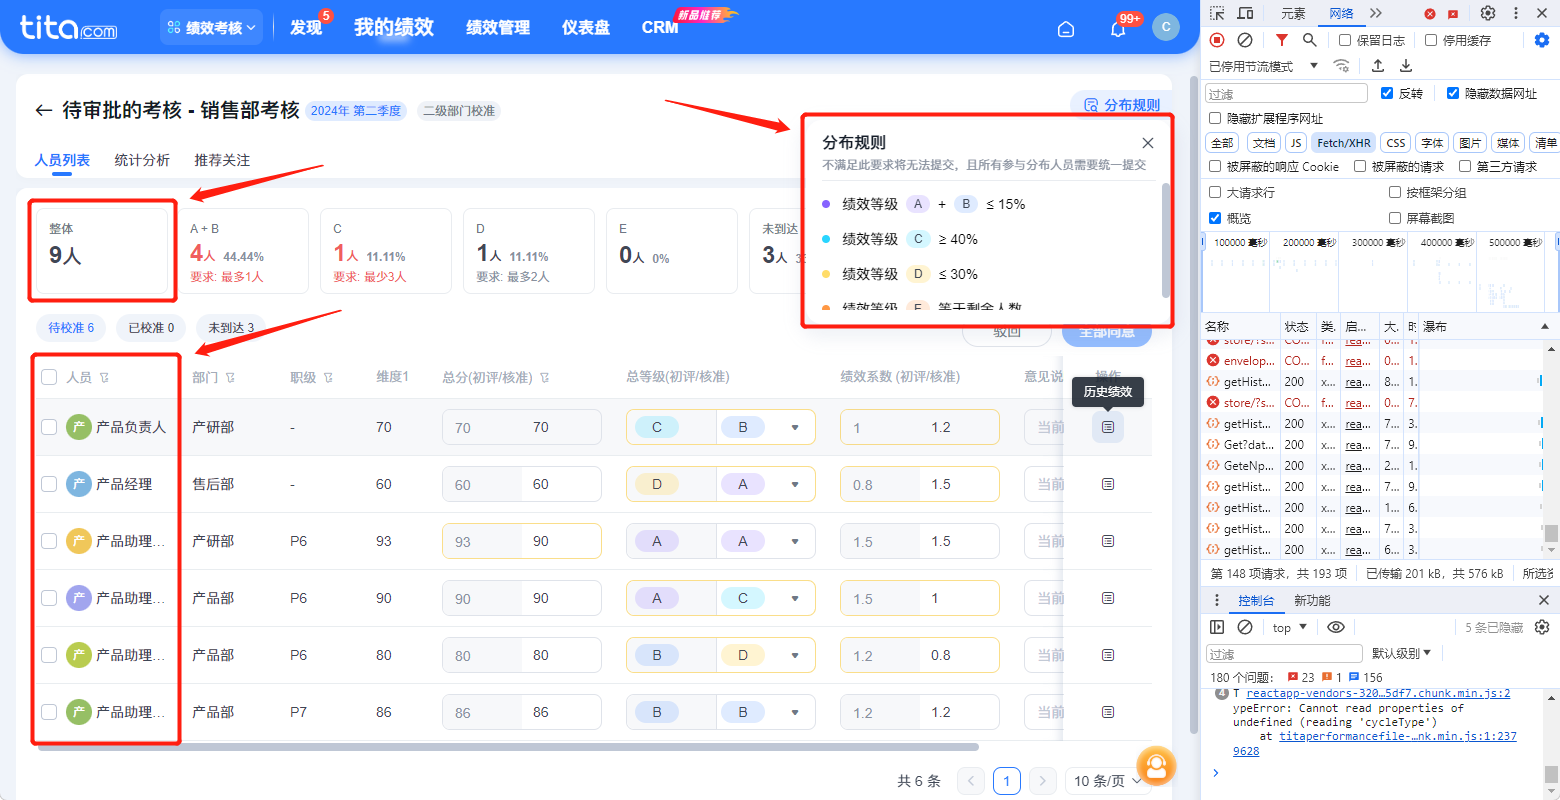Select all rows with header checkbox
Screen dimensions: 1560x800
coord(49,377)
